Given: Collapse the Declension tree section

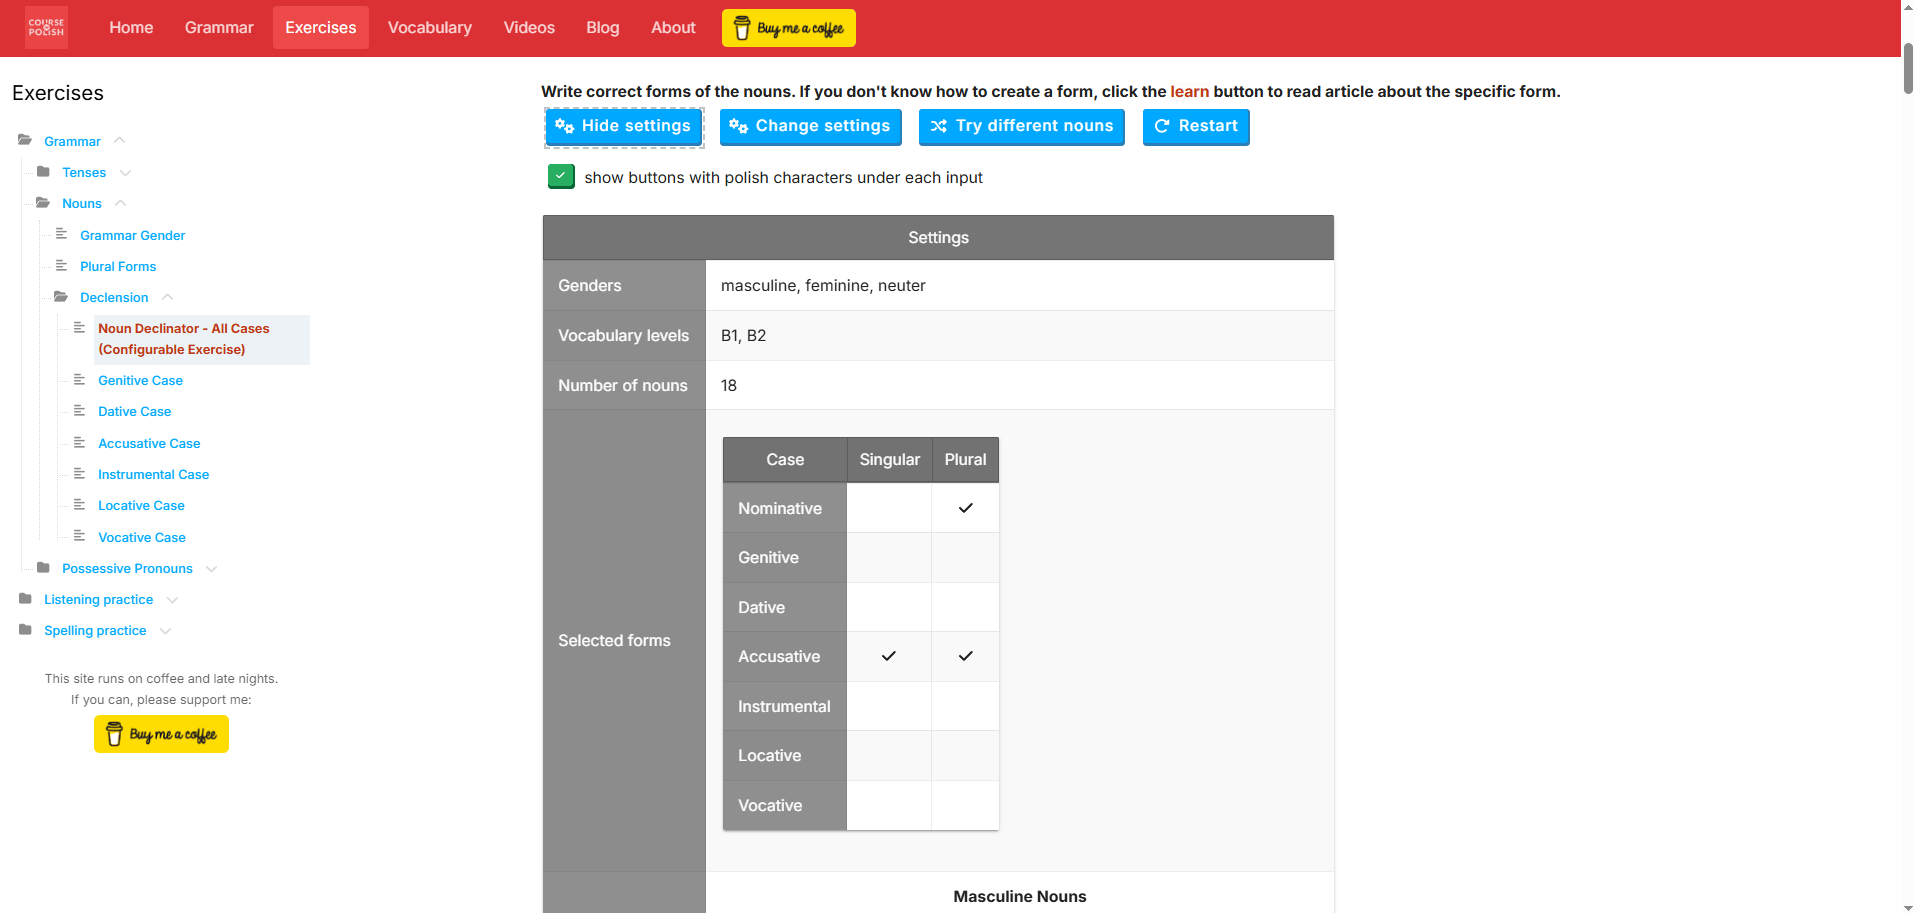Looking at the screenshot, I should 168,297.
